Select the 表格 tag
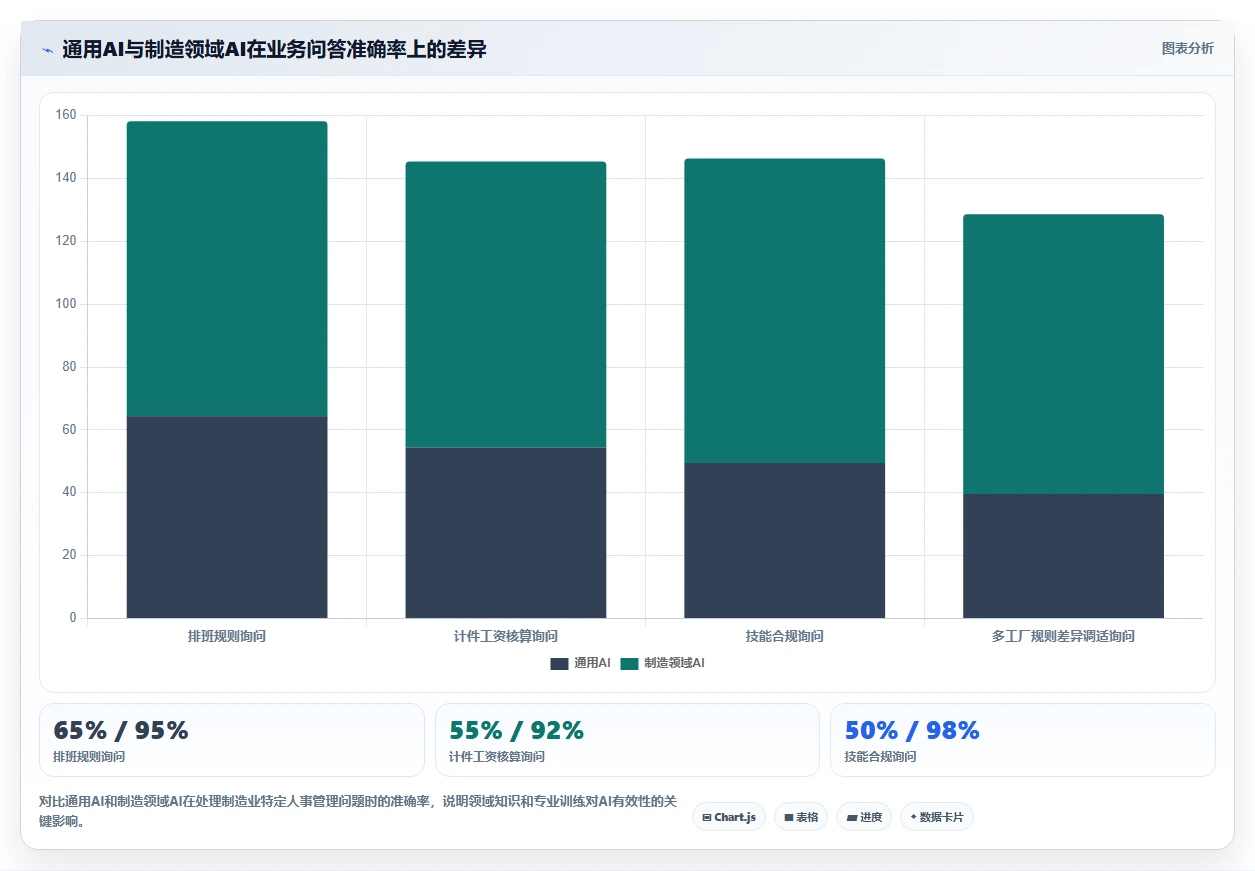Image resolution: width=1255 pixels, height=871 pixels. (x=801, y=817)
